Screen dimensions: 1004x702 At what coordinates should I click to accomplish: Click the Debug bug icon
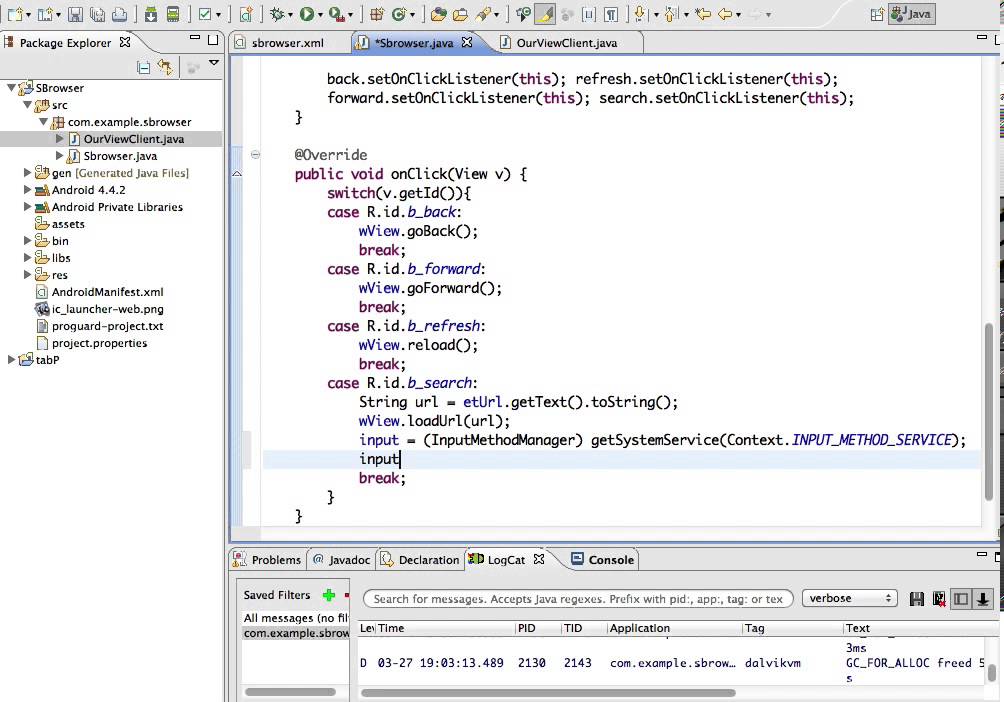pos(277,14)
